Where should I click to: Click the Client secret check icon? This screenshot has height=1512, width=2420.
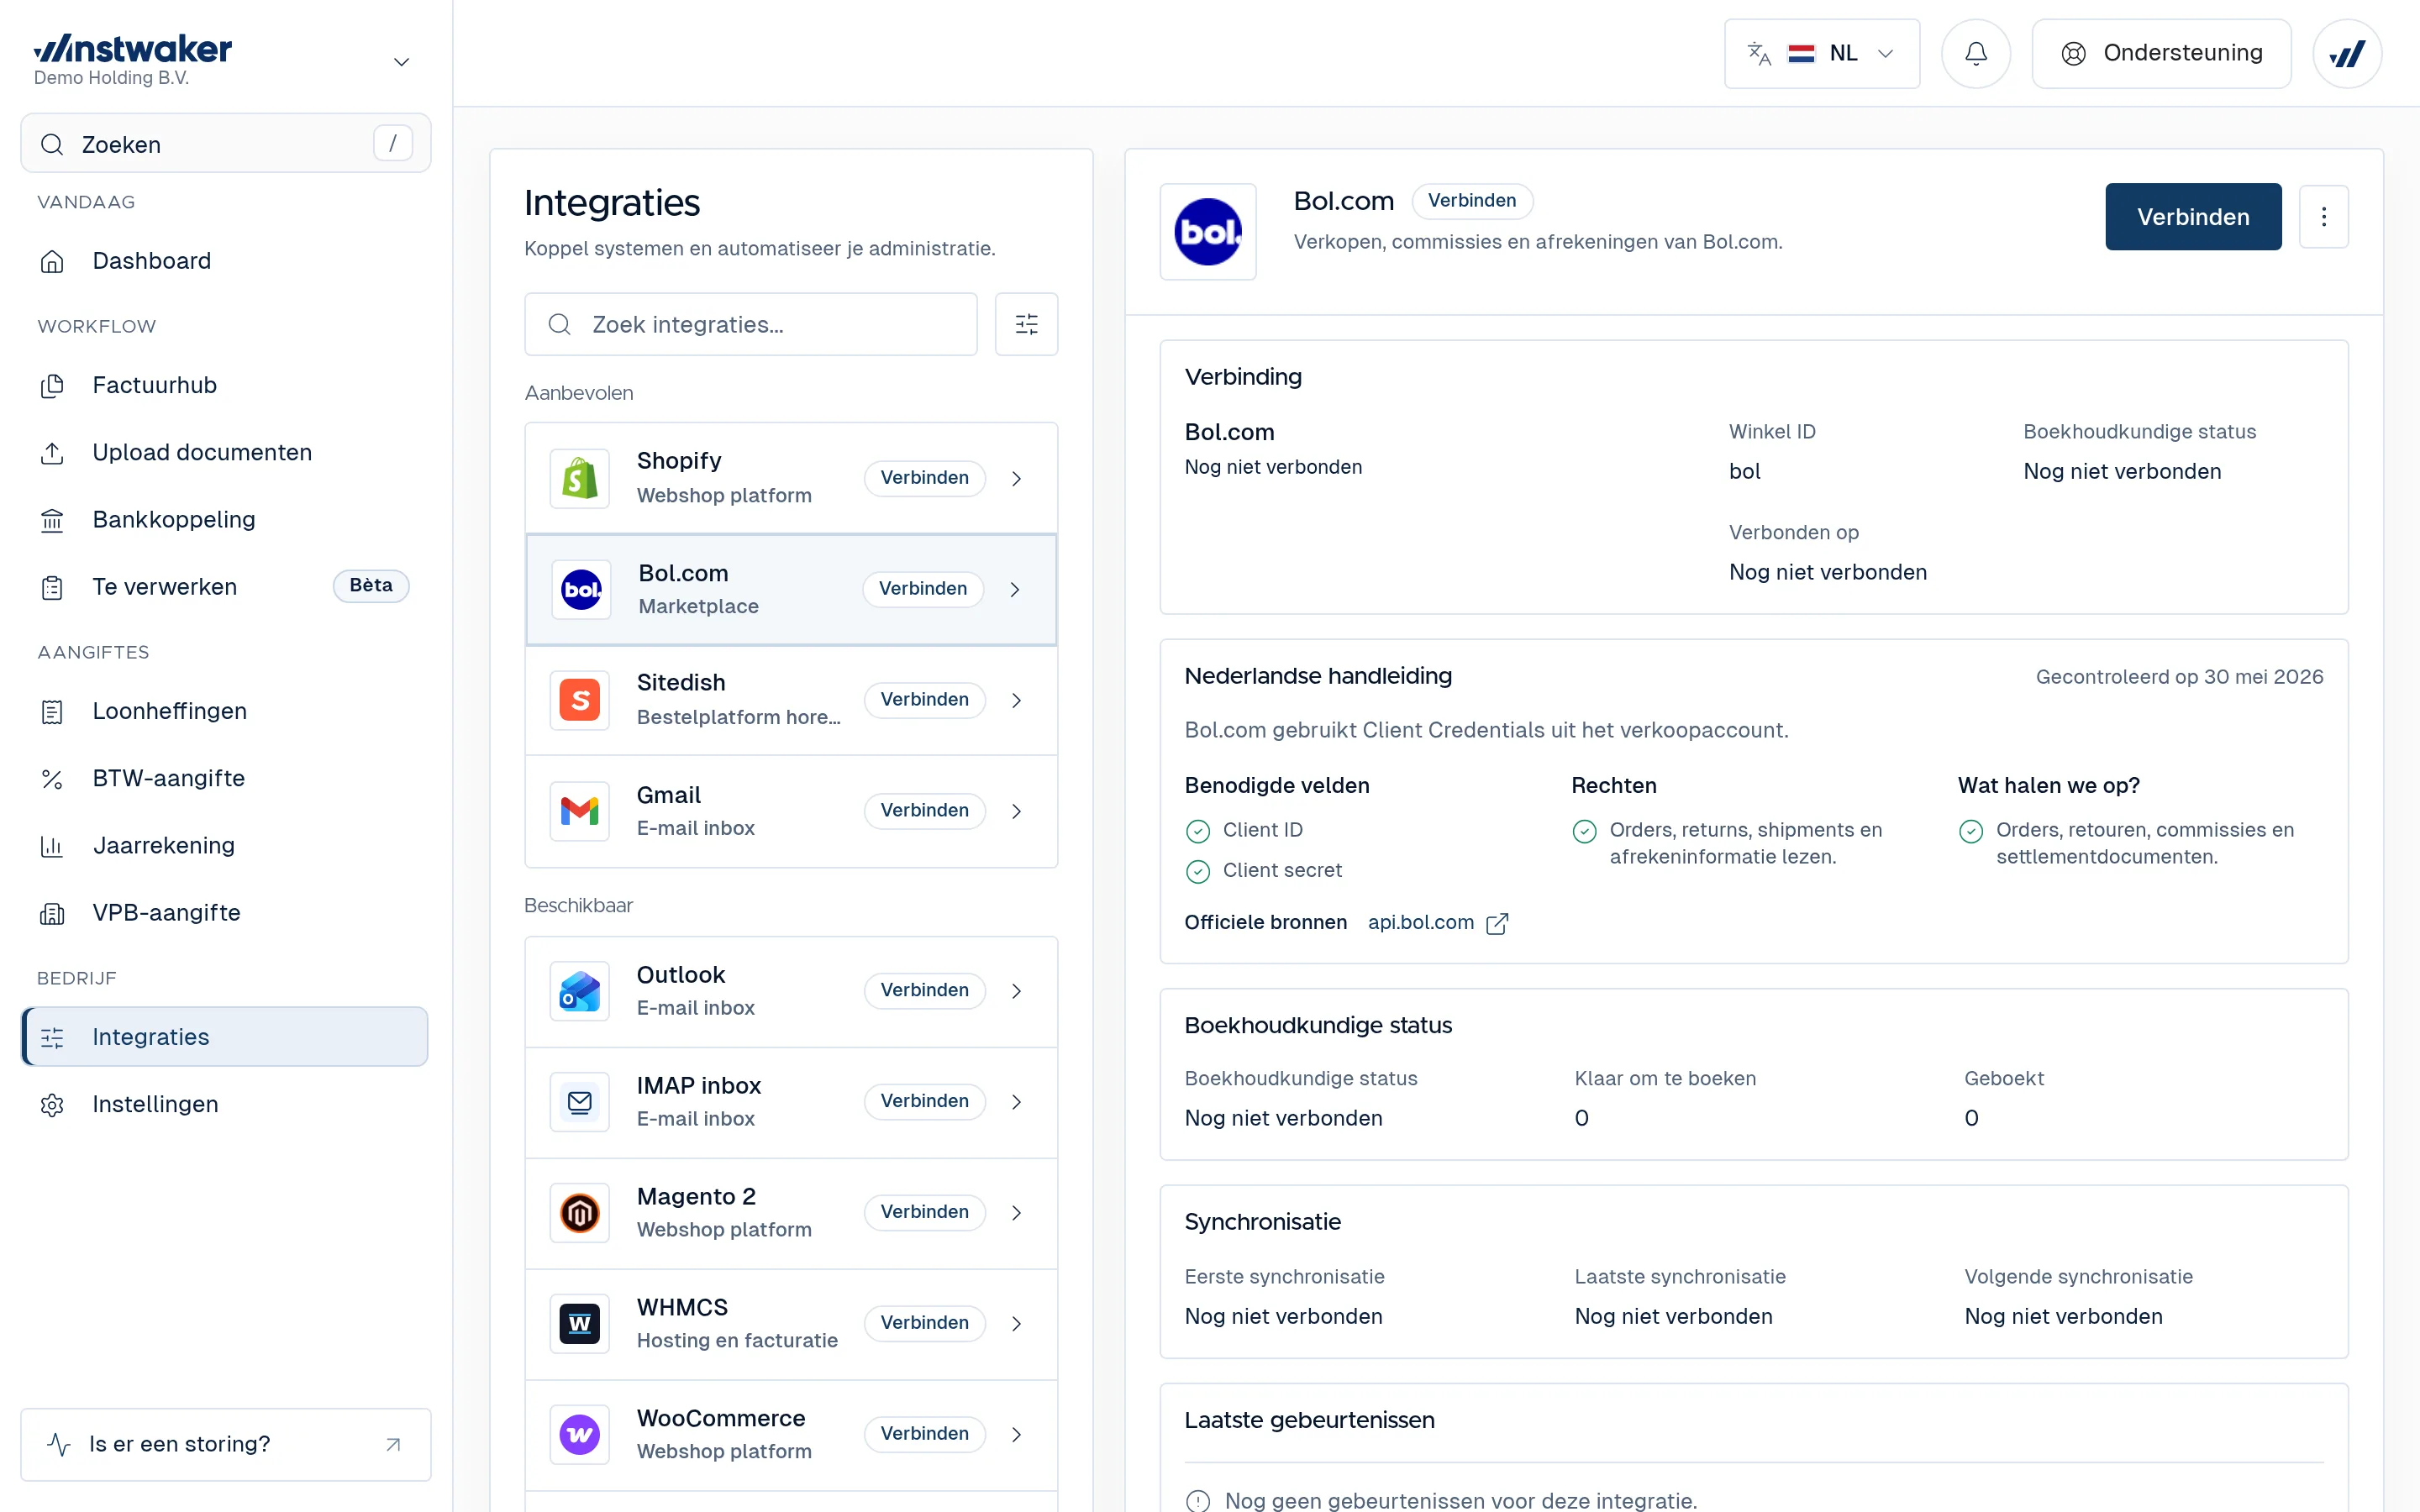(1198, 872)
